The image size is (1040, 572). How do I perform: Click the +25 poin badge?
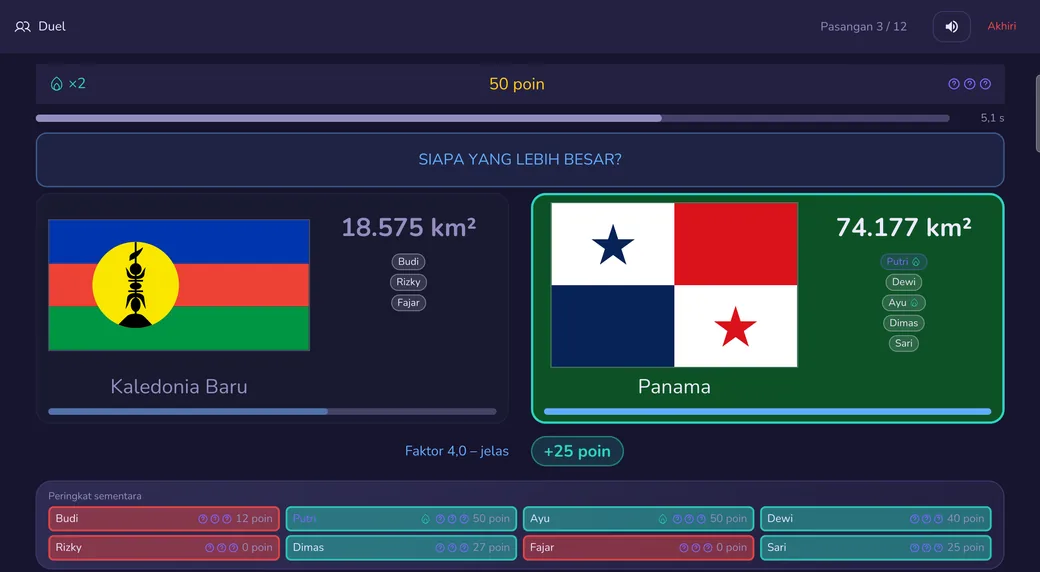click(x=577, y=451)
